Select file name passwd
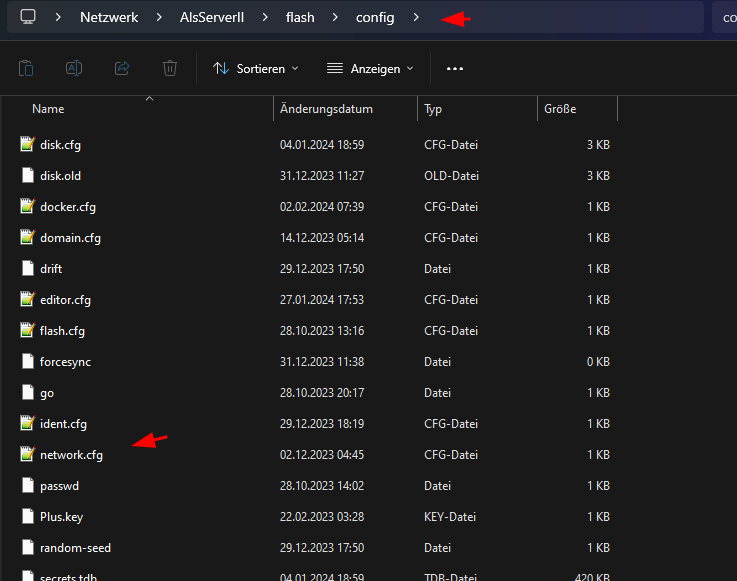This screenshot has height=581, width=737. click(59, 486)
